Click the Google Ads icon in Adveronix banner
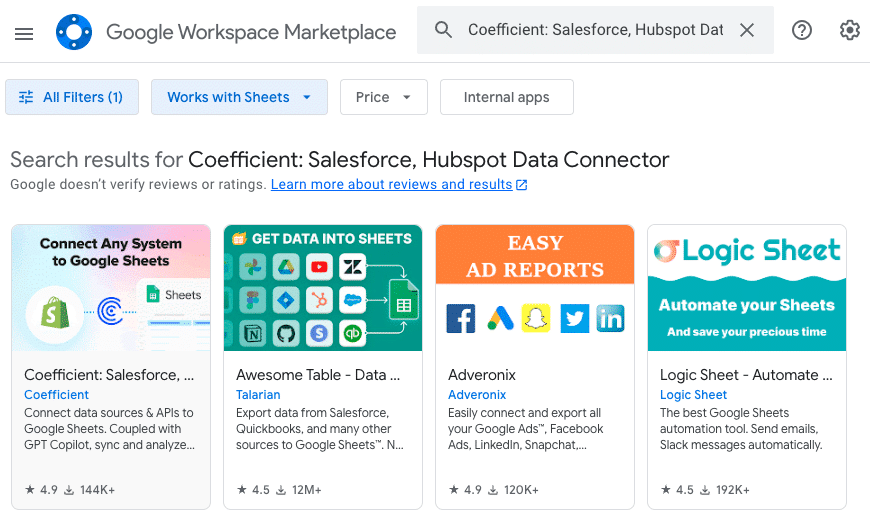This screenshot has width=870, height=529. (x=500, y=319)
